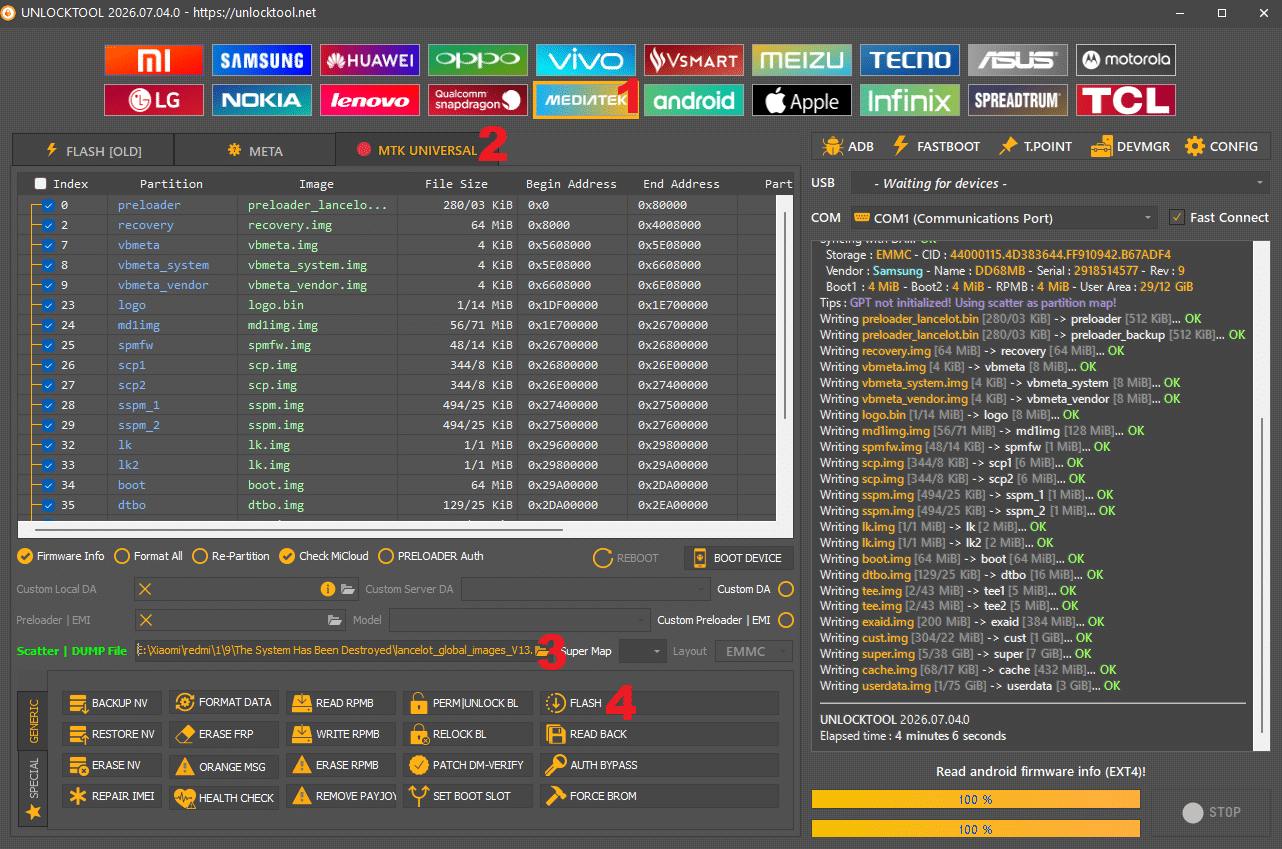Click the BOOT DEVICE button
This screenshot has width=1282, height=849.
[738, 558]
